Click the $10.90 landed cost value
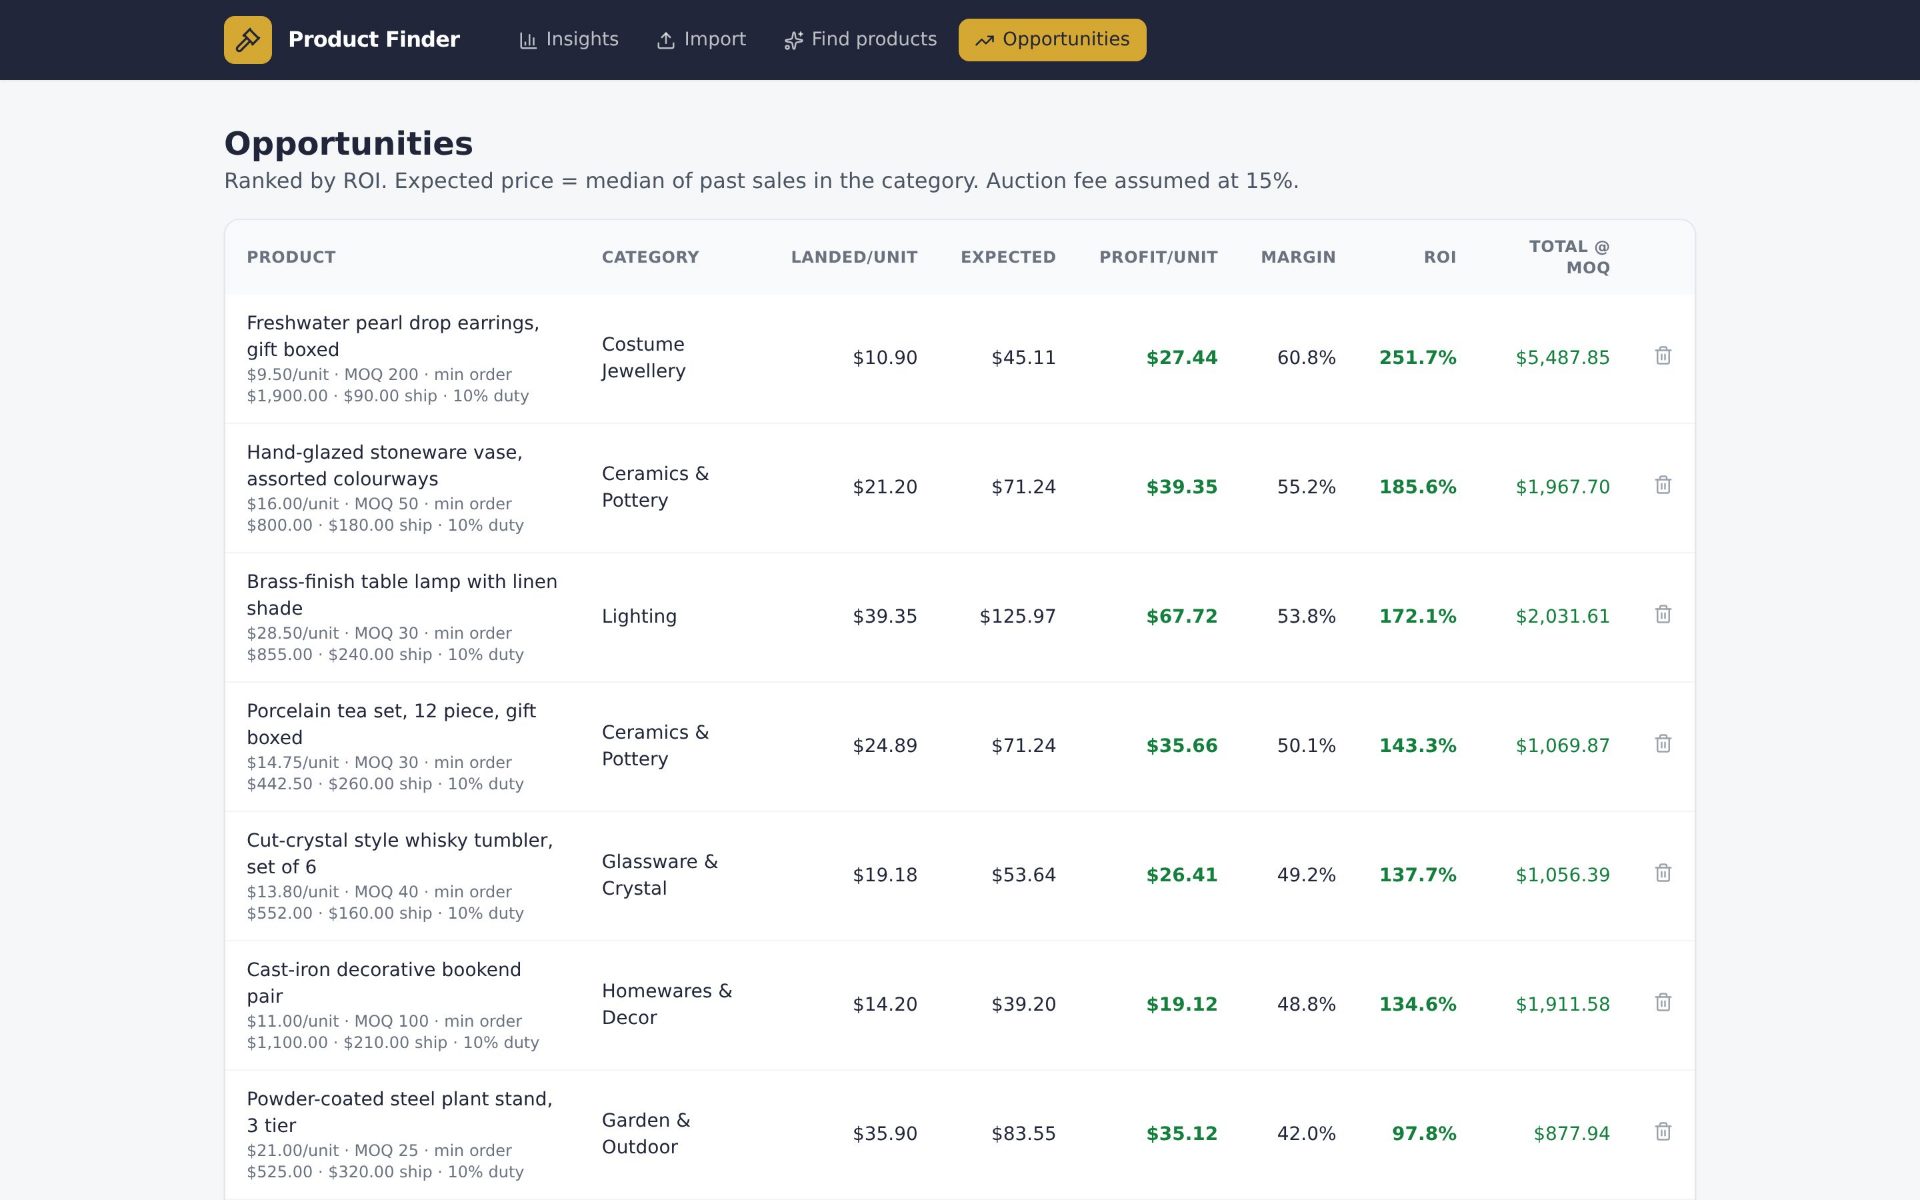Image resolution: width=1920 pixels, height=1200 pixels. pyautogui.click(x=885, y=357)
